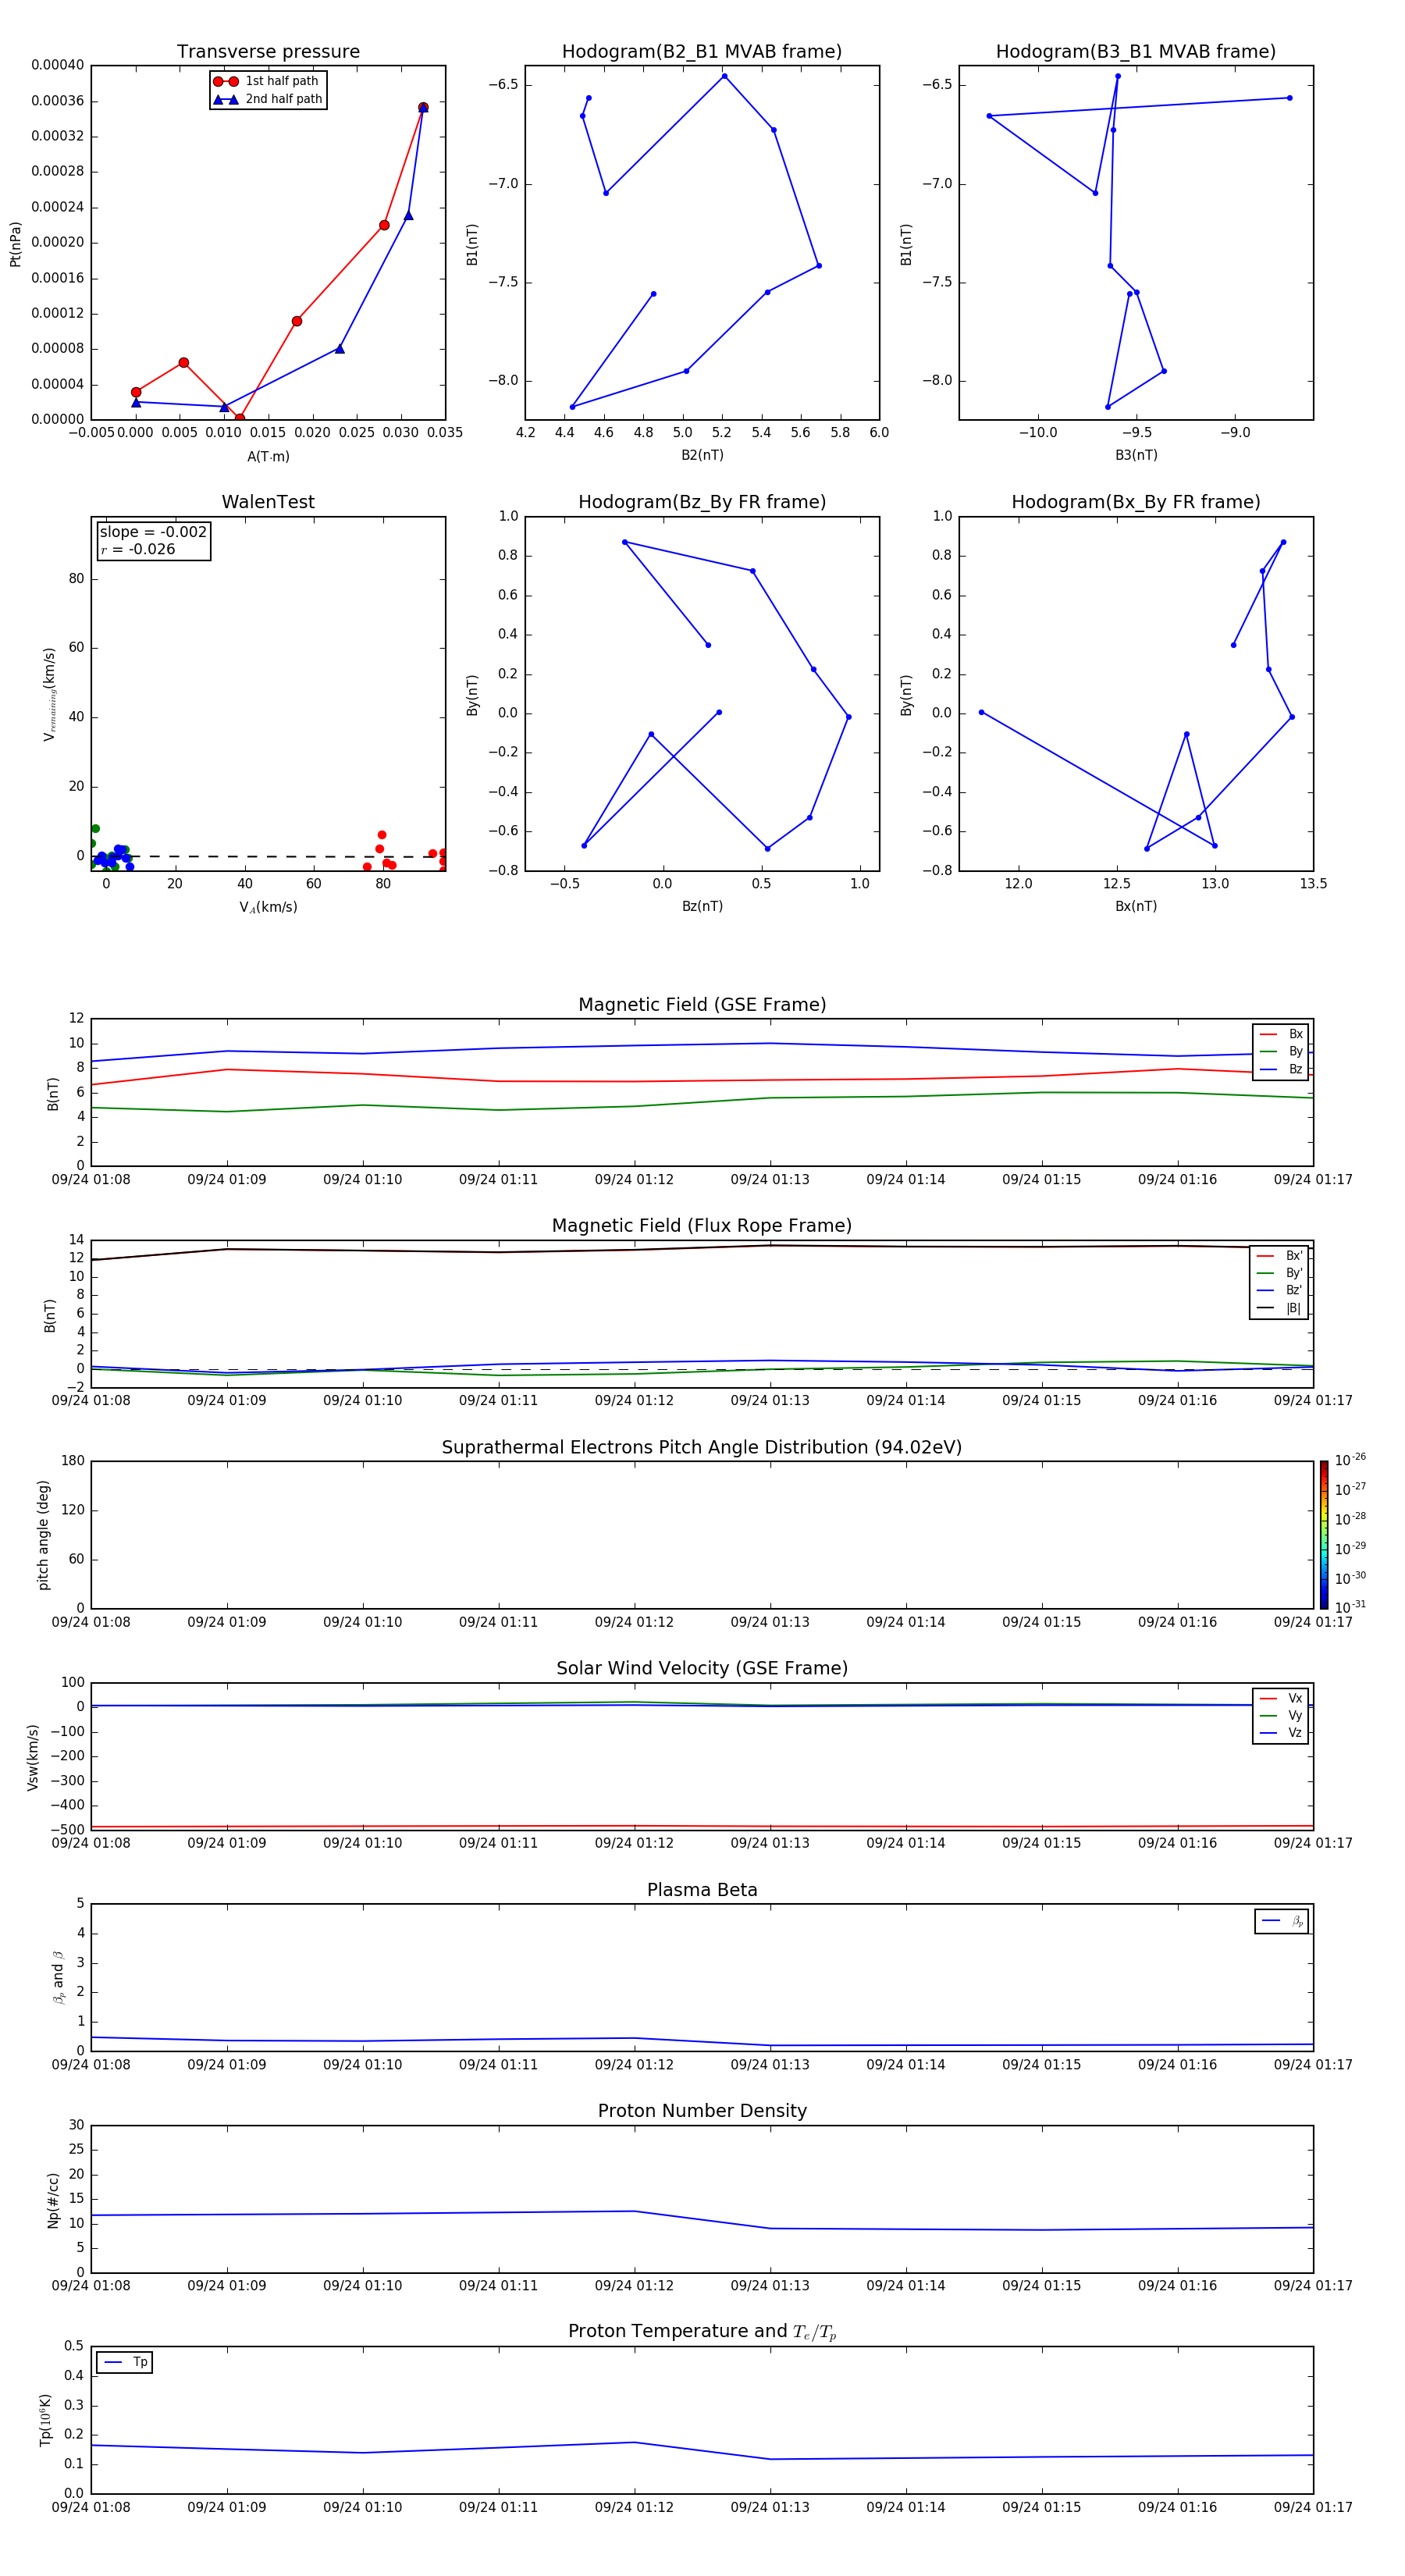Click the βp legend in Plasma Beta plot
The height and width of the screenshot is (2576, 1405).
[1282, 1921]
